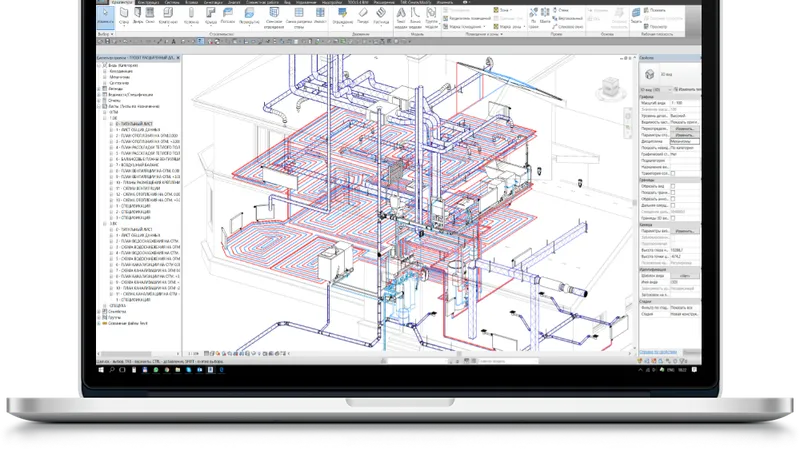Click the Задать work plane tool
Screen dimensions: 800x450
tap(636, 16)
